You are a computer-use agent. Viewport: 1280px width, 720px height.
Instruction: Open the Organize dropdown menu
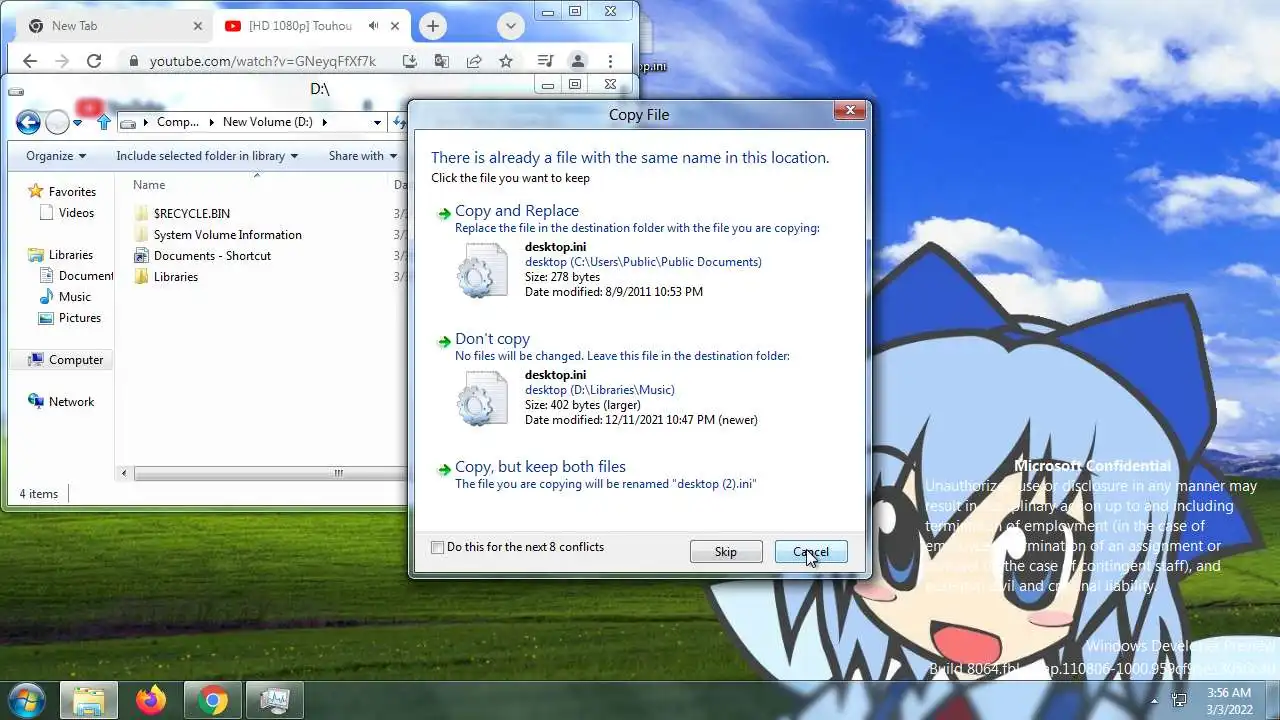56,156
